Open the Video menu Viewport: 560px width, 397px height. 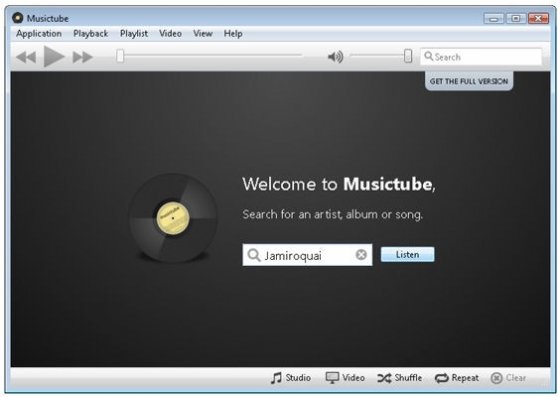point(170,34)
